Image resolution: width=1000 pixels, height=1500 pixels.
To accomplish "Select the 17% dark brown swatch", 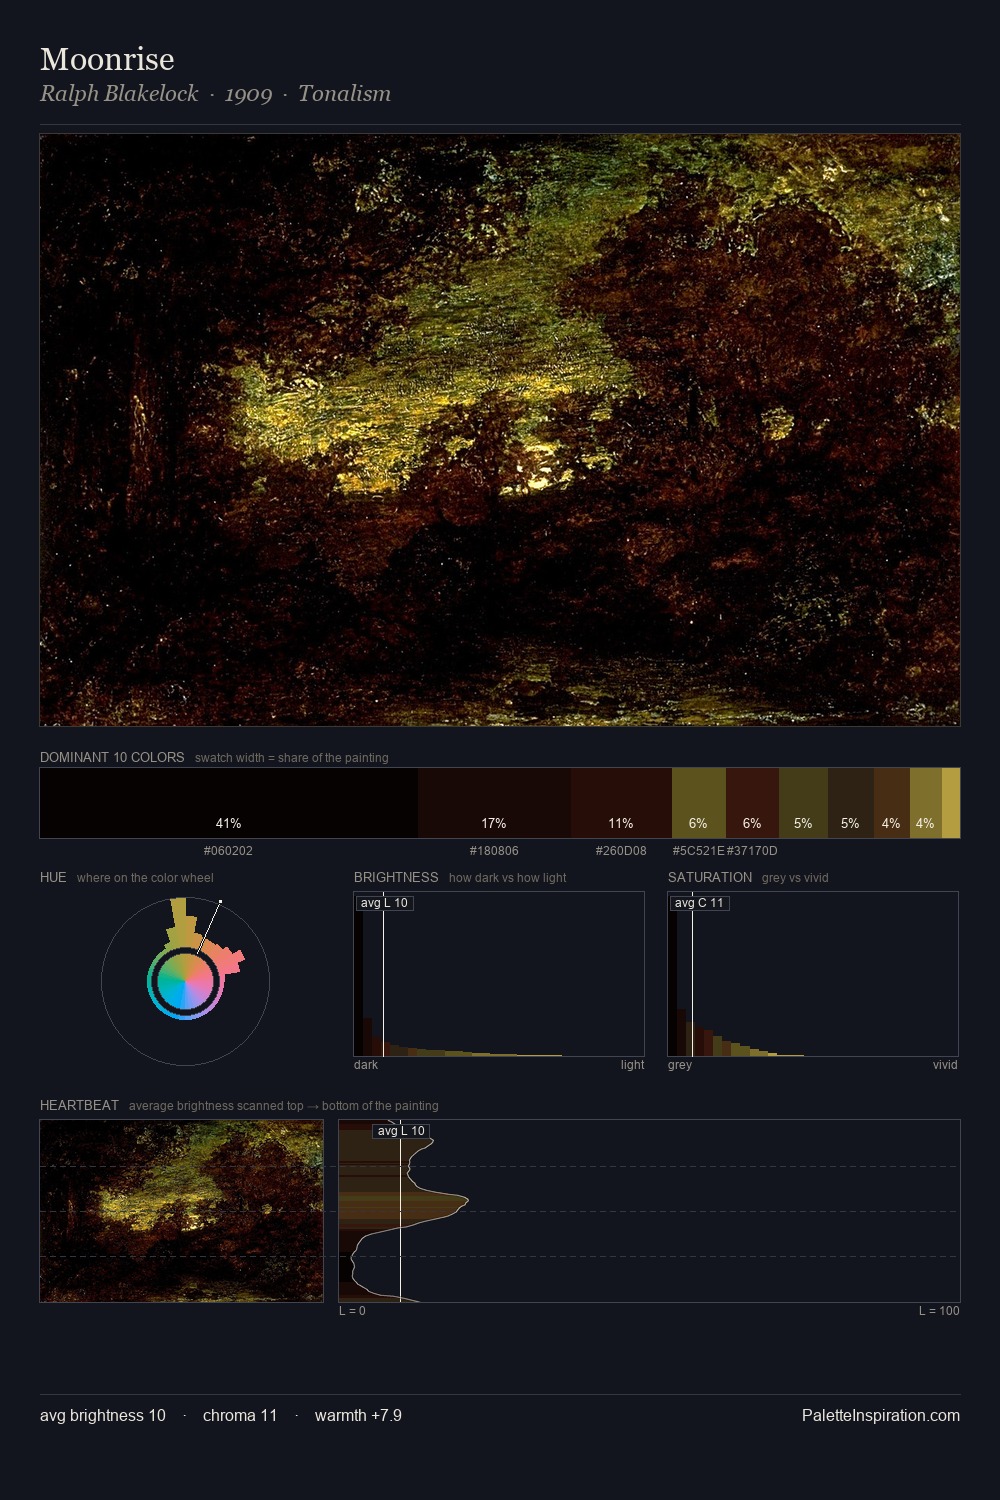I will [494, 803].
